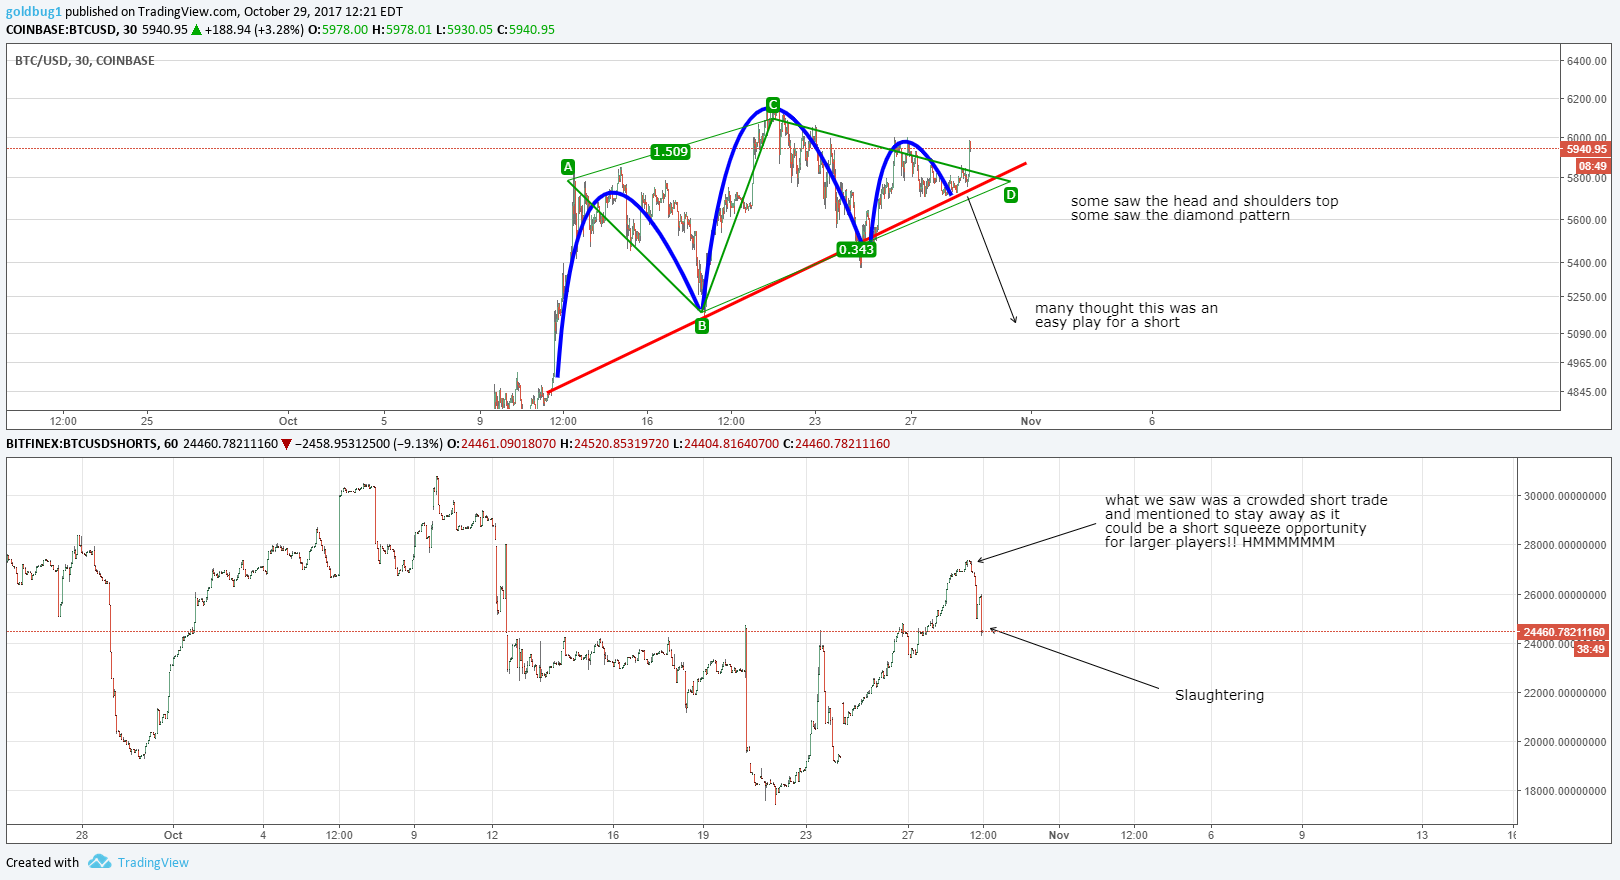Click the BTC/USD, 30, COINBASE chart title
The width and height of the screenshot is (1620, 880).
(85, 61)
